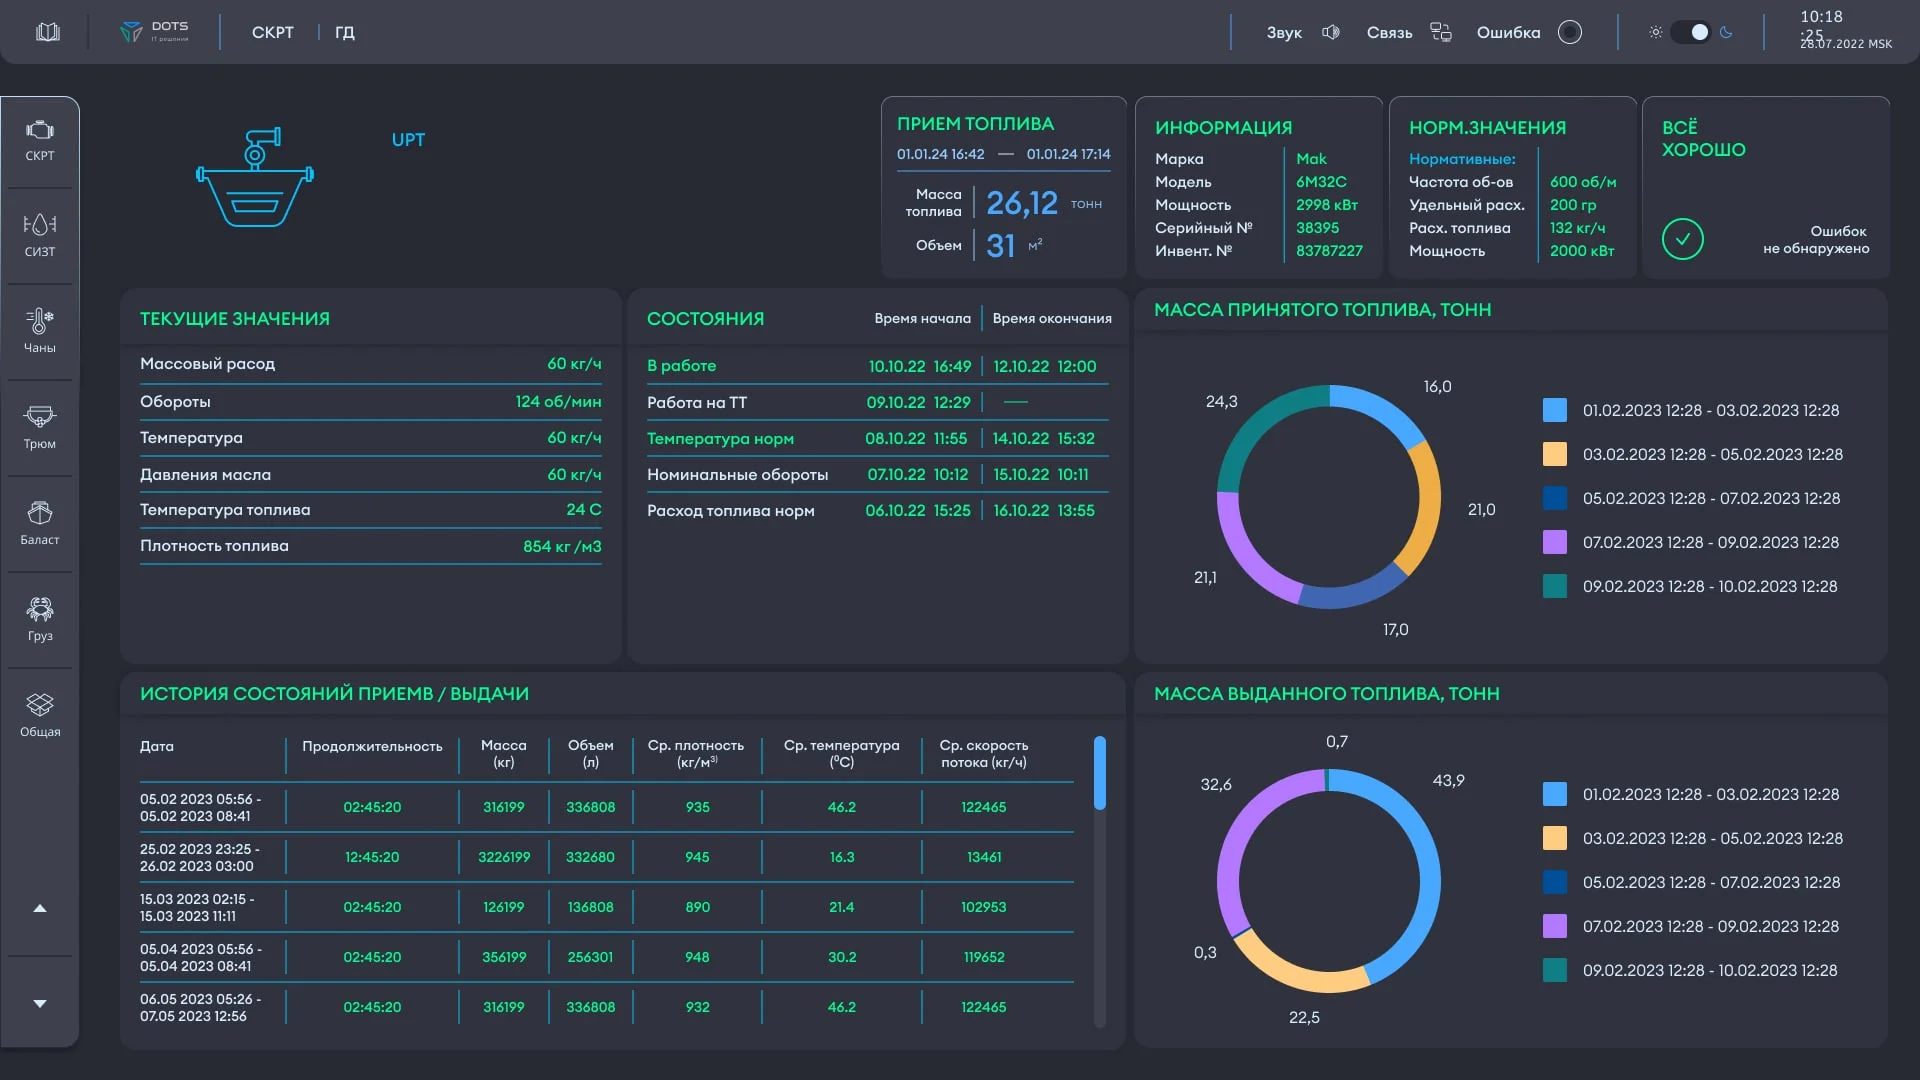The image size is (1920, 1080).
Task: Toggle the light/dark theme switch
Action: (1691, 32)
